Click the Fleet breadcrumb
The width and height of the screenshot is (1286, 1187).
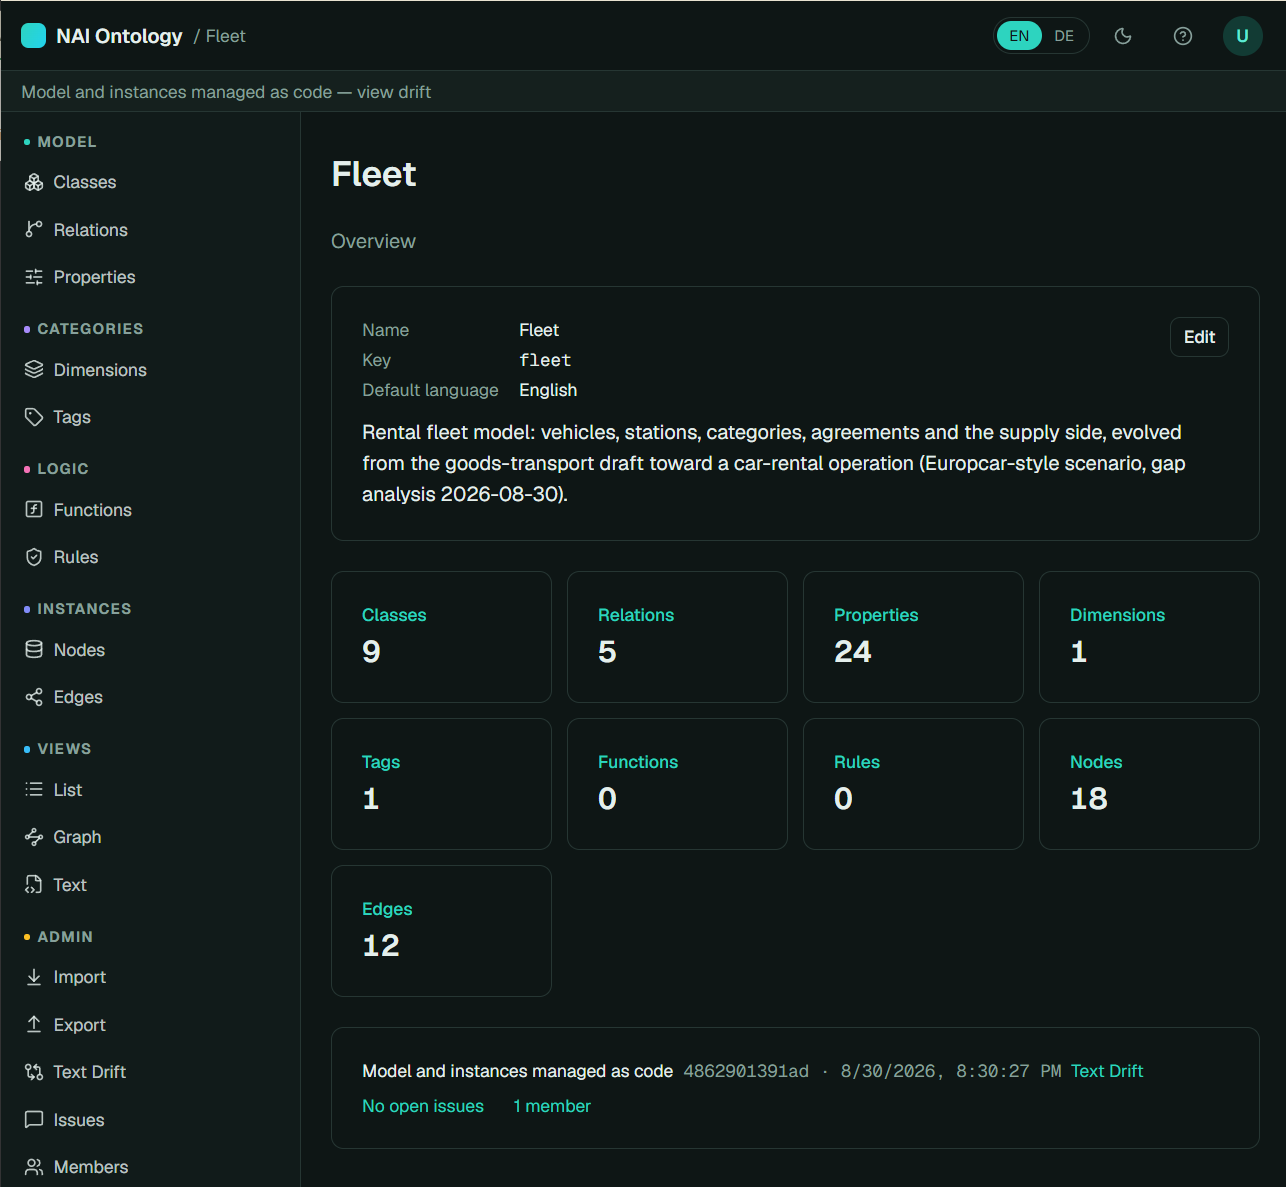click(226, 36)
